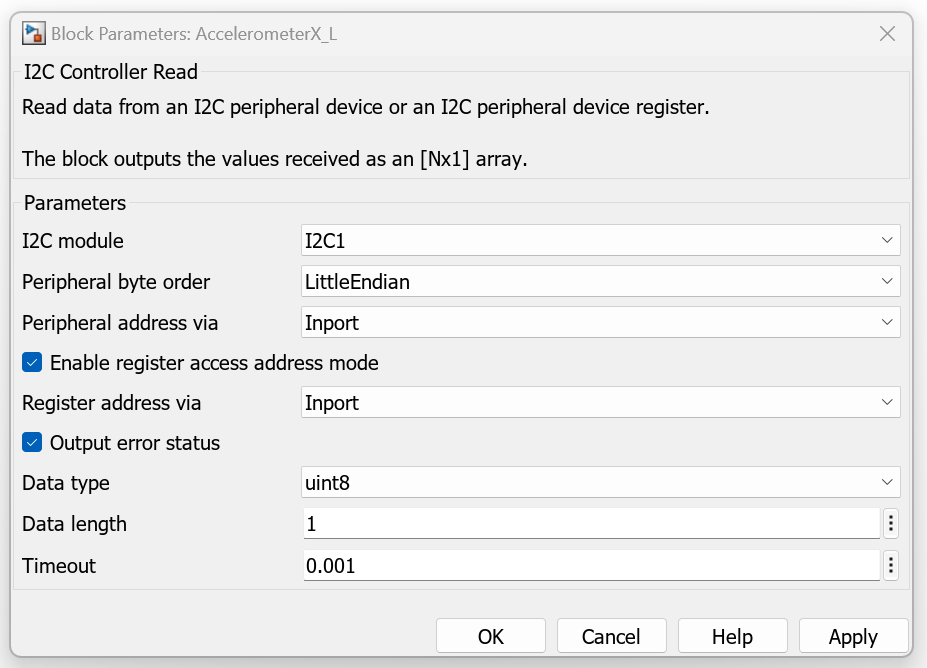Open the Data length options menu icon

[x=890, y=524]
